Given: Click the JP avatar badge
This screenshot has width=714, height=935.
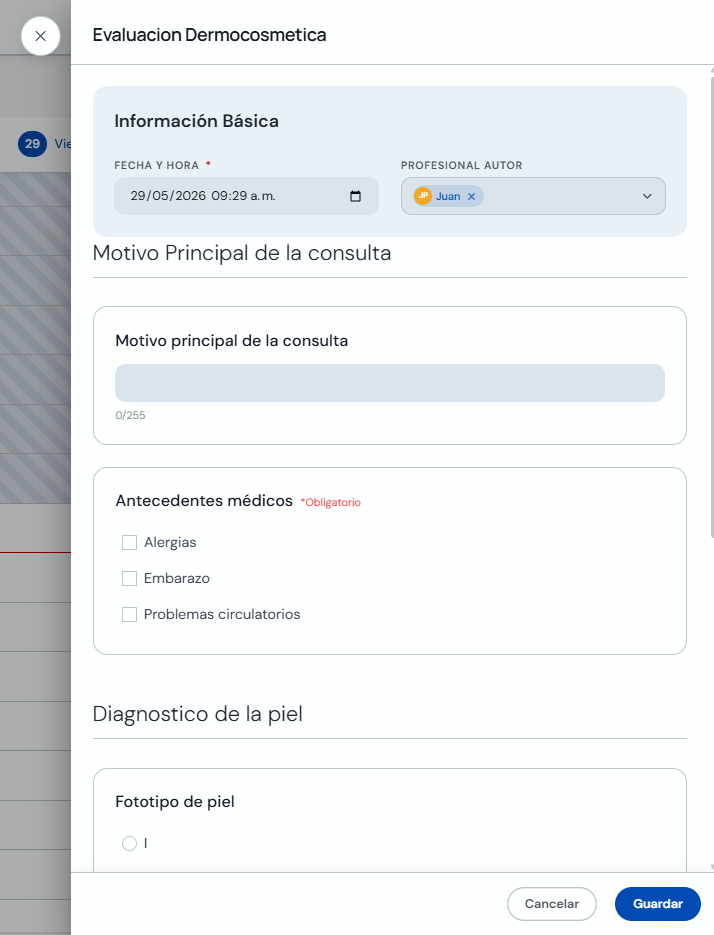Looking at the screenshot, I should click(423, 196).
